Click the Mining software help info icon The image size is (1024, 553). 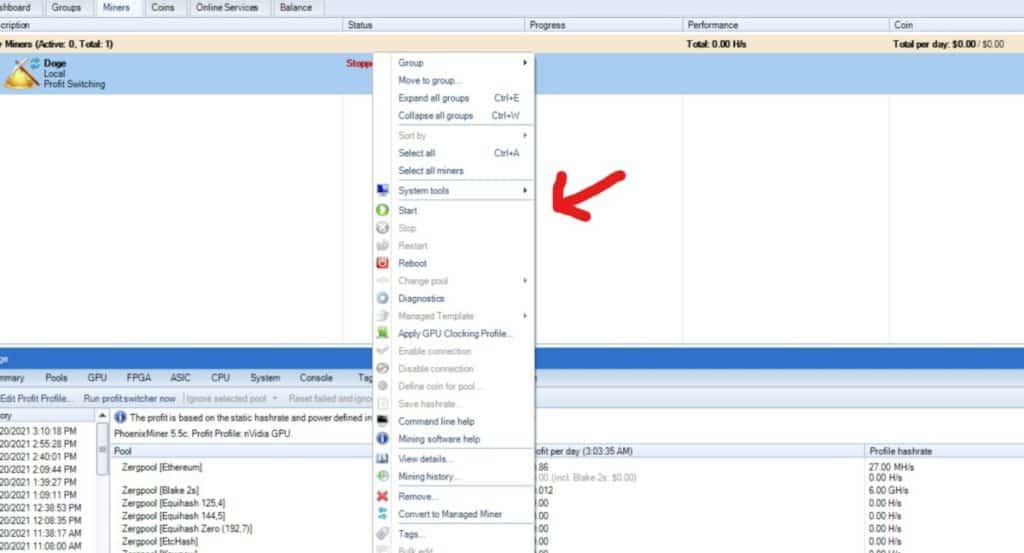coord(383,438)
